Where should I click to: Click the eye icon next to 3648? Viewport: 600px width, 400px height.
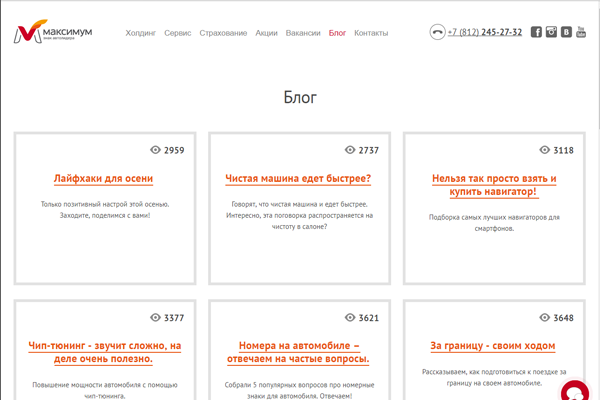[544, 318]
